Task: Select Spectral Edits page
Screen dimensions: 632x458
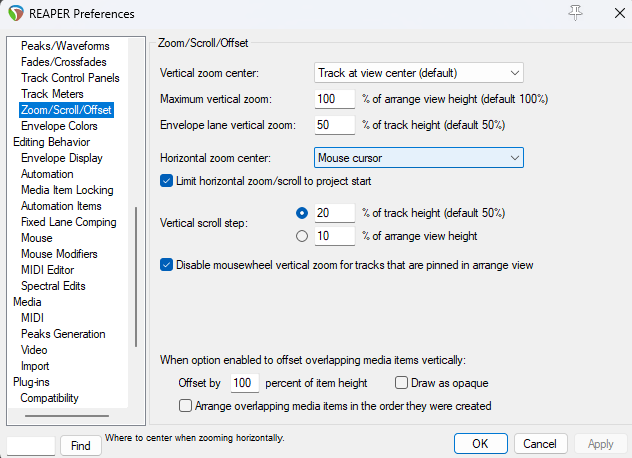Action: pos(53,286)
